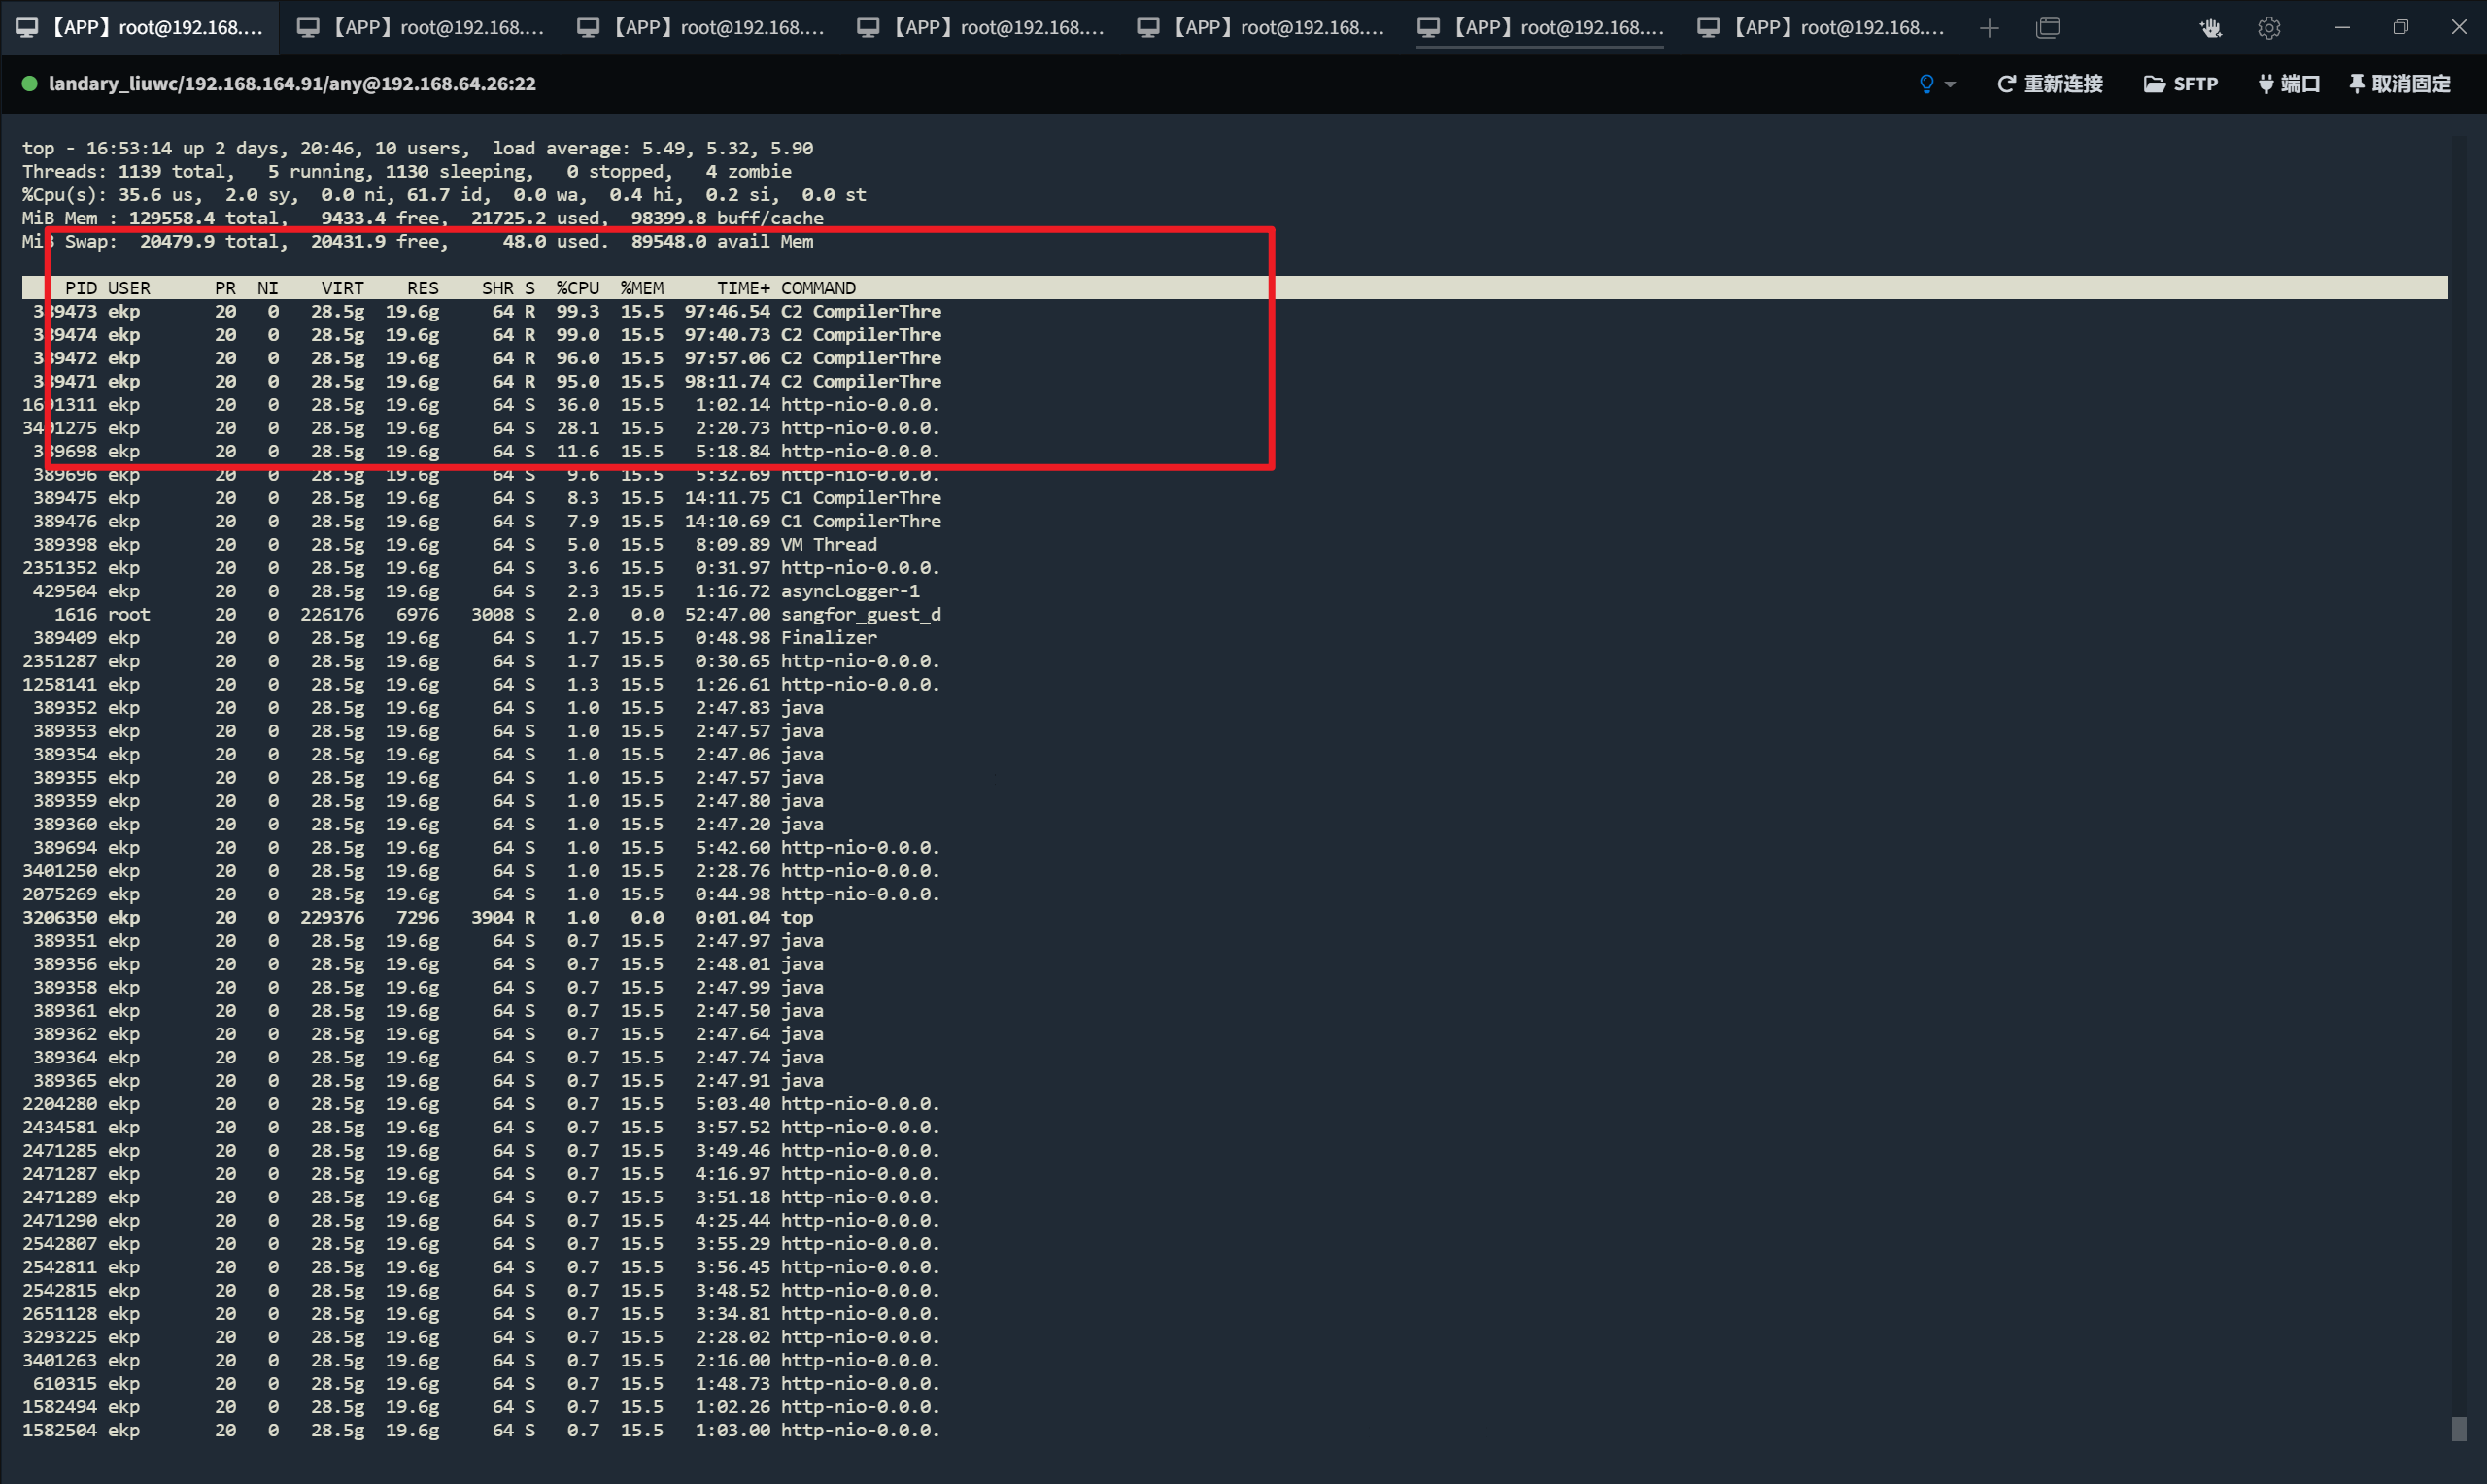Enable the touch gesture mode icon
Screen dimensions: 2487x1484
(x=2211, y=28)
